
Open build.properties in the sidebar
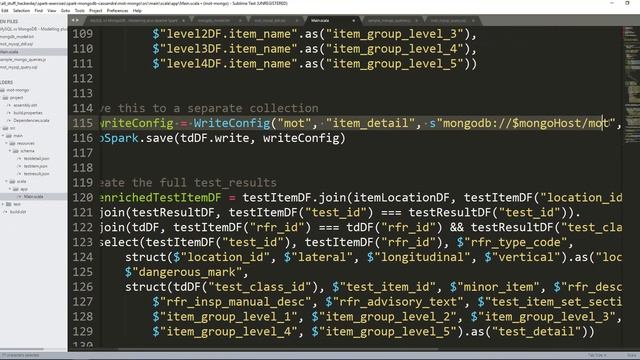tap(28, 113)
